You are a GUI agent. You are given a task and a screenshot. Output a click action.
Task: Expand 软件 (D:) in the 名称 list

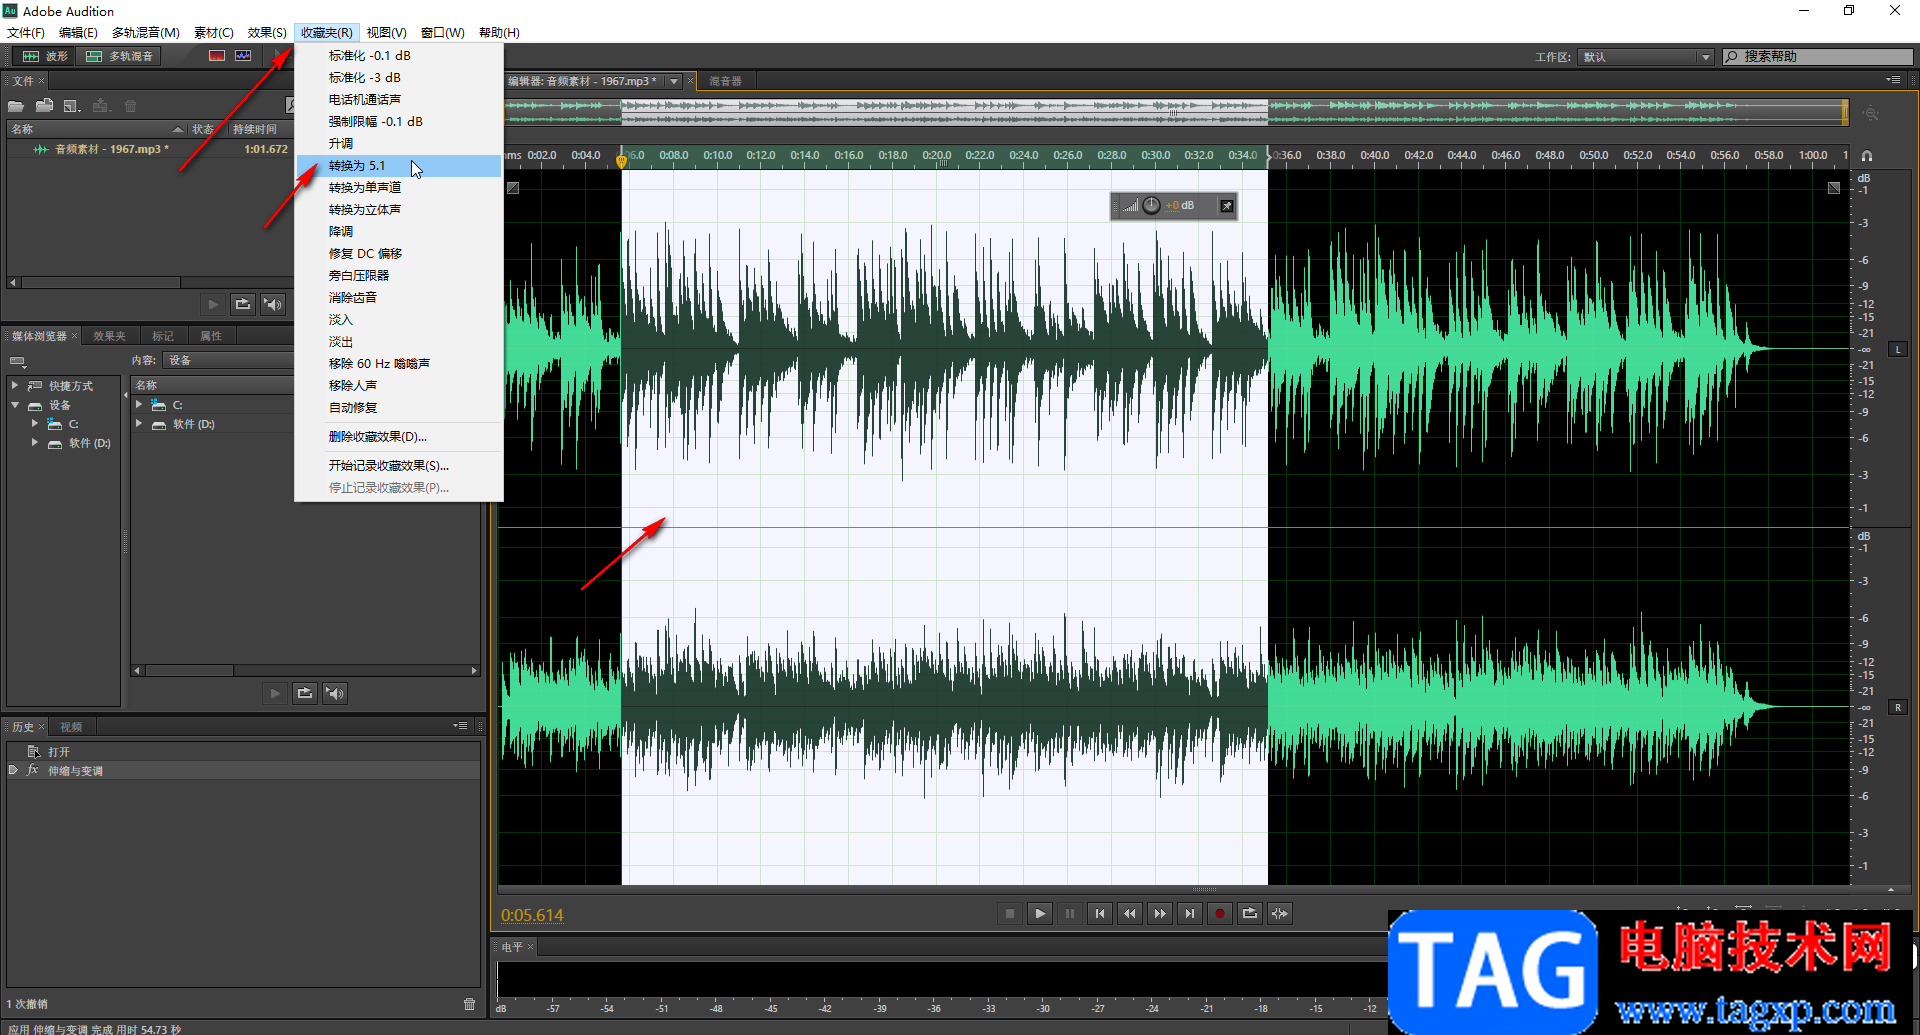pos(139,424)
